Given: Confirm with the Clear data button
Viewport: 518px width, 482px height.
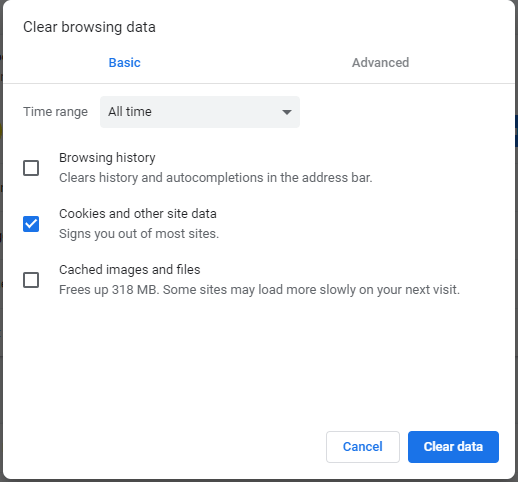Looking at the screenshot, I should click(x=453, y=447).
